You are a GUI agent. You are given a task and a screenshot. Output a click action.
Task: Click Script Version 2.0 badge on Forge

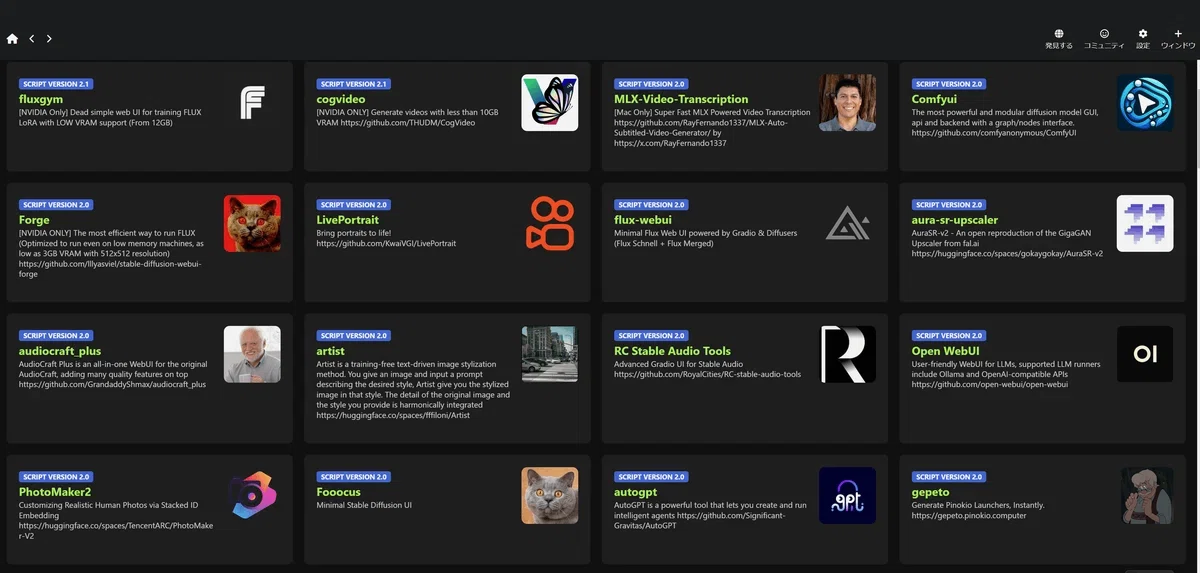coord(56,205)
